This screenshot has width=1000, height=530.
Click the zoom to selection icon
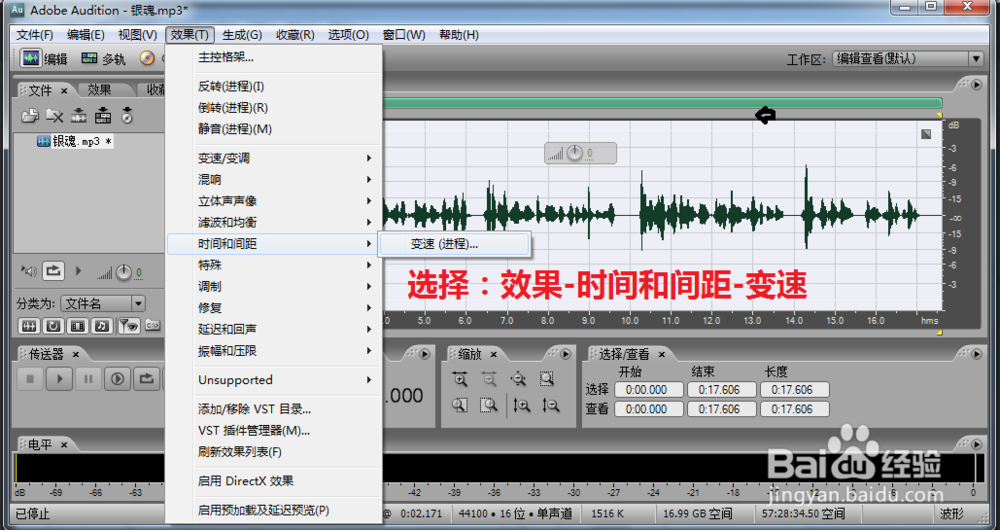[547, 379]
